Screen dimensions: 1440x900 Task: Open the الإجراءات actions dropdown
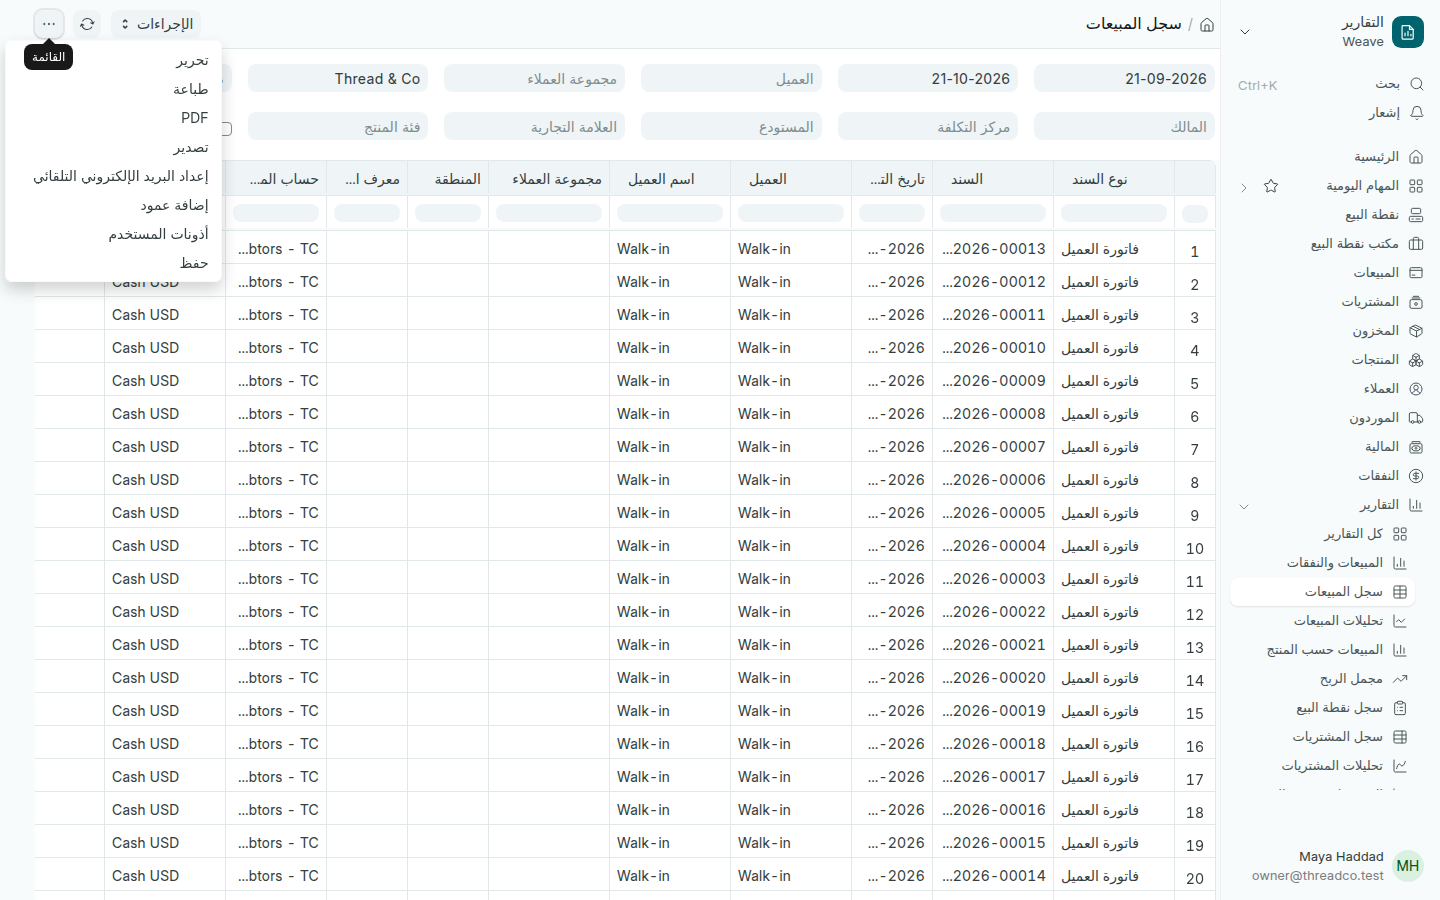[x=156, y=24]
